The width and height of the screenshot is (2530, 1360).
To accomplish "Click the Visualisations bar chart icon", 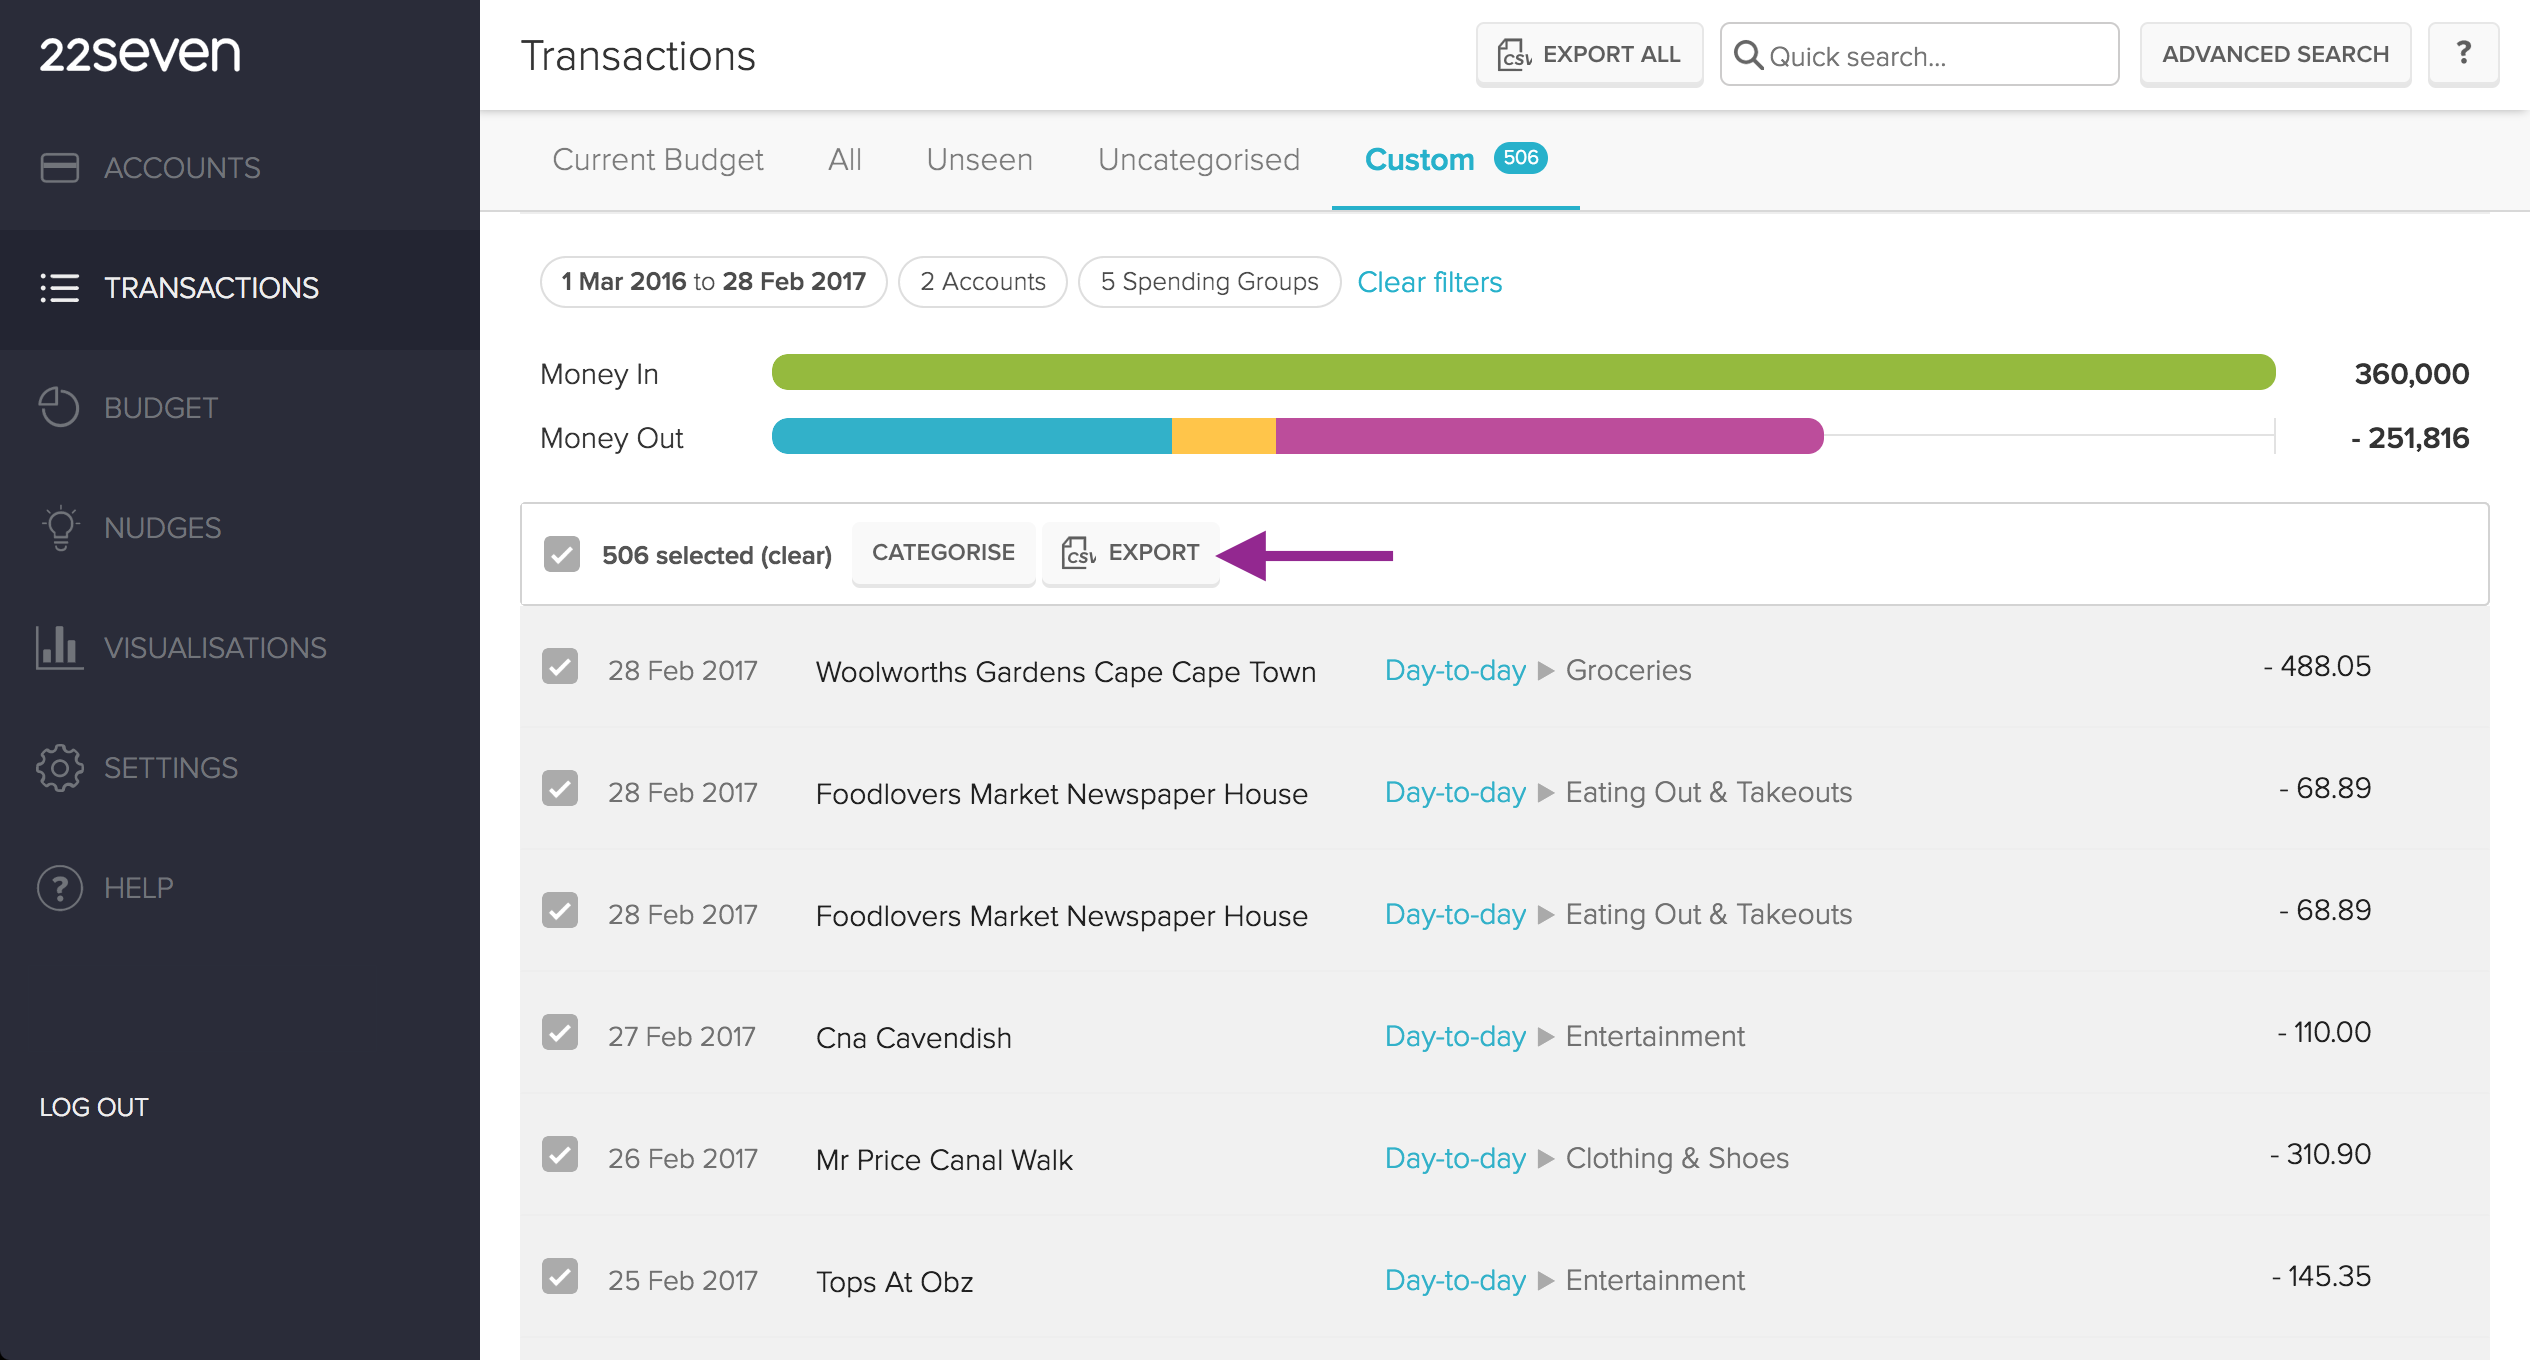I will click(59, 647).
